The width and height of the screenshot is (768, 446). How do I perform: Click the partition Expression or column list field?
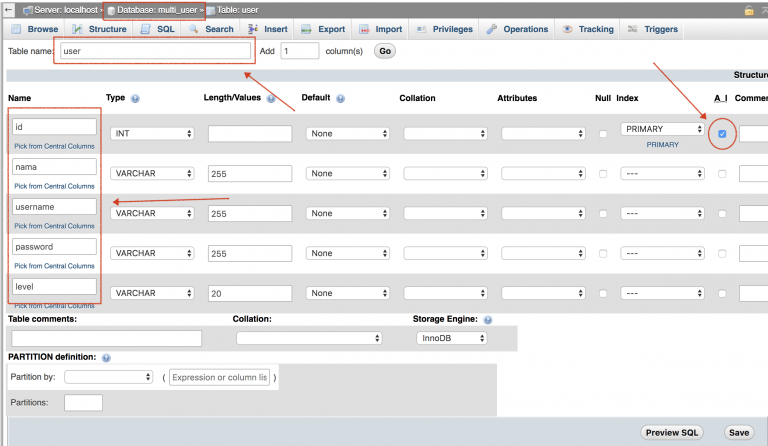coord(219,377)
